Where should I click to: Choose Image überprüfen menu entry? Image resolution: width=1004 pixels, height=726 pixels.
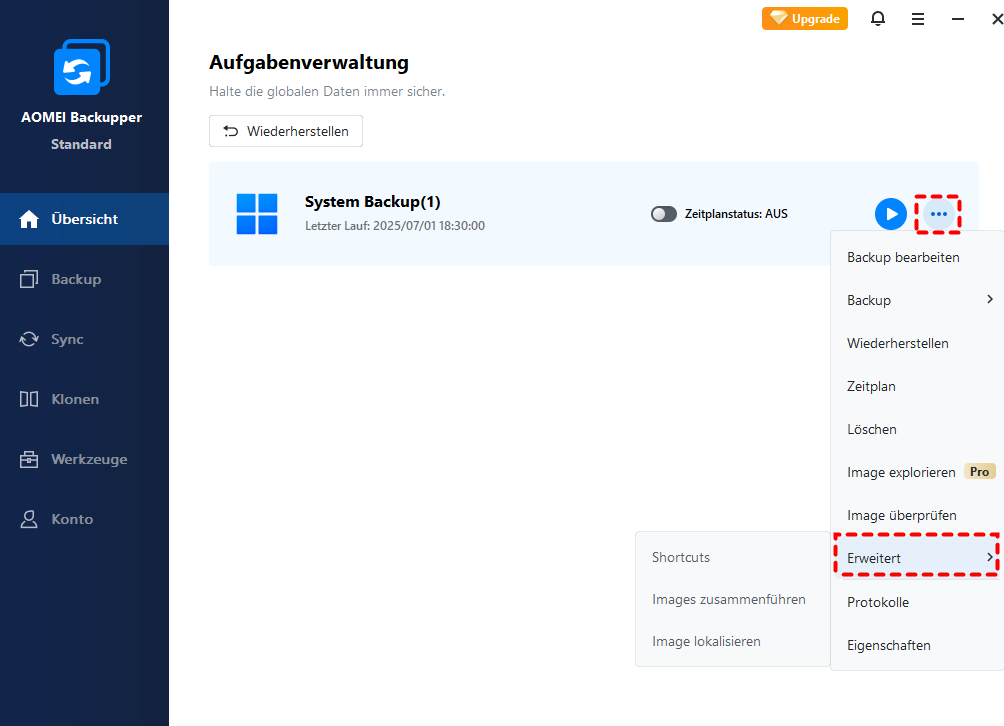pos(917,515)
